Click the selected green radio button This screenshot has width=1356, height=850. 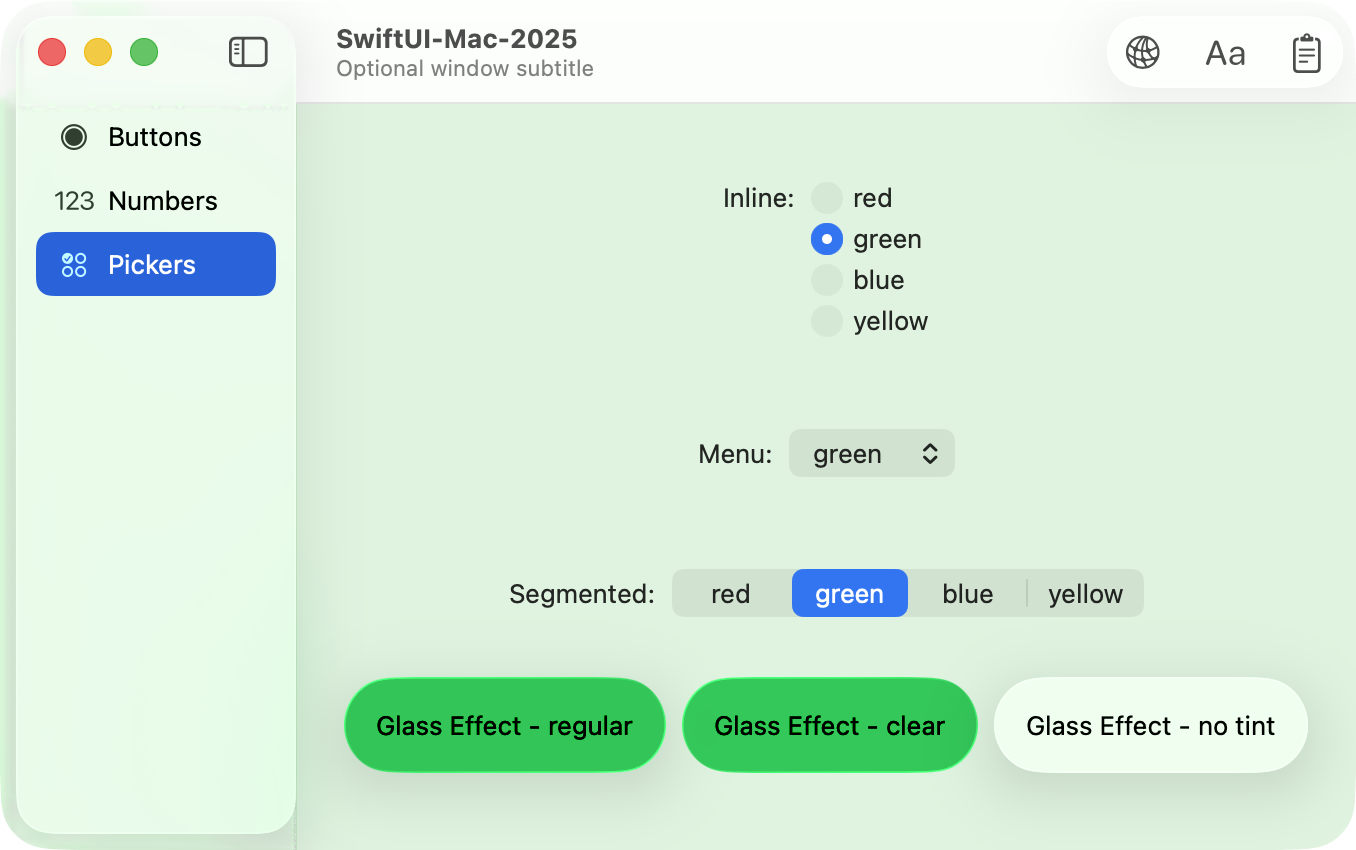pos(827,239)
